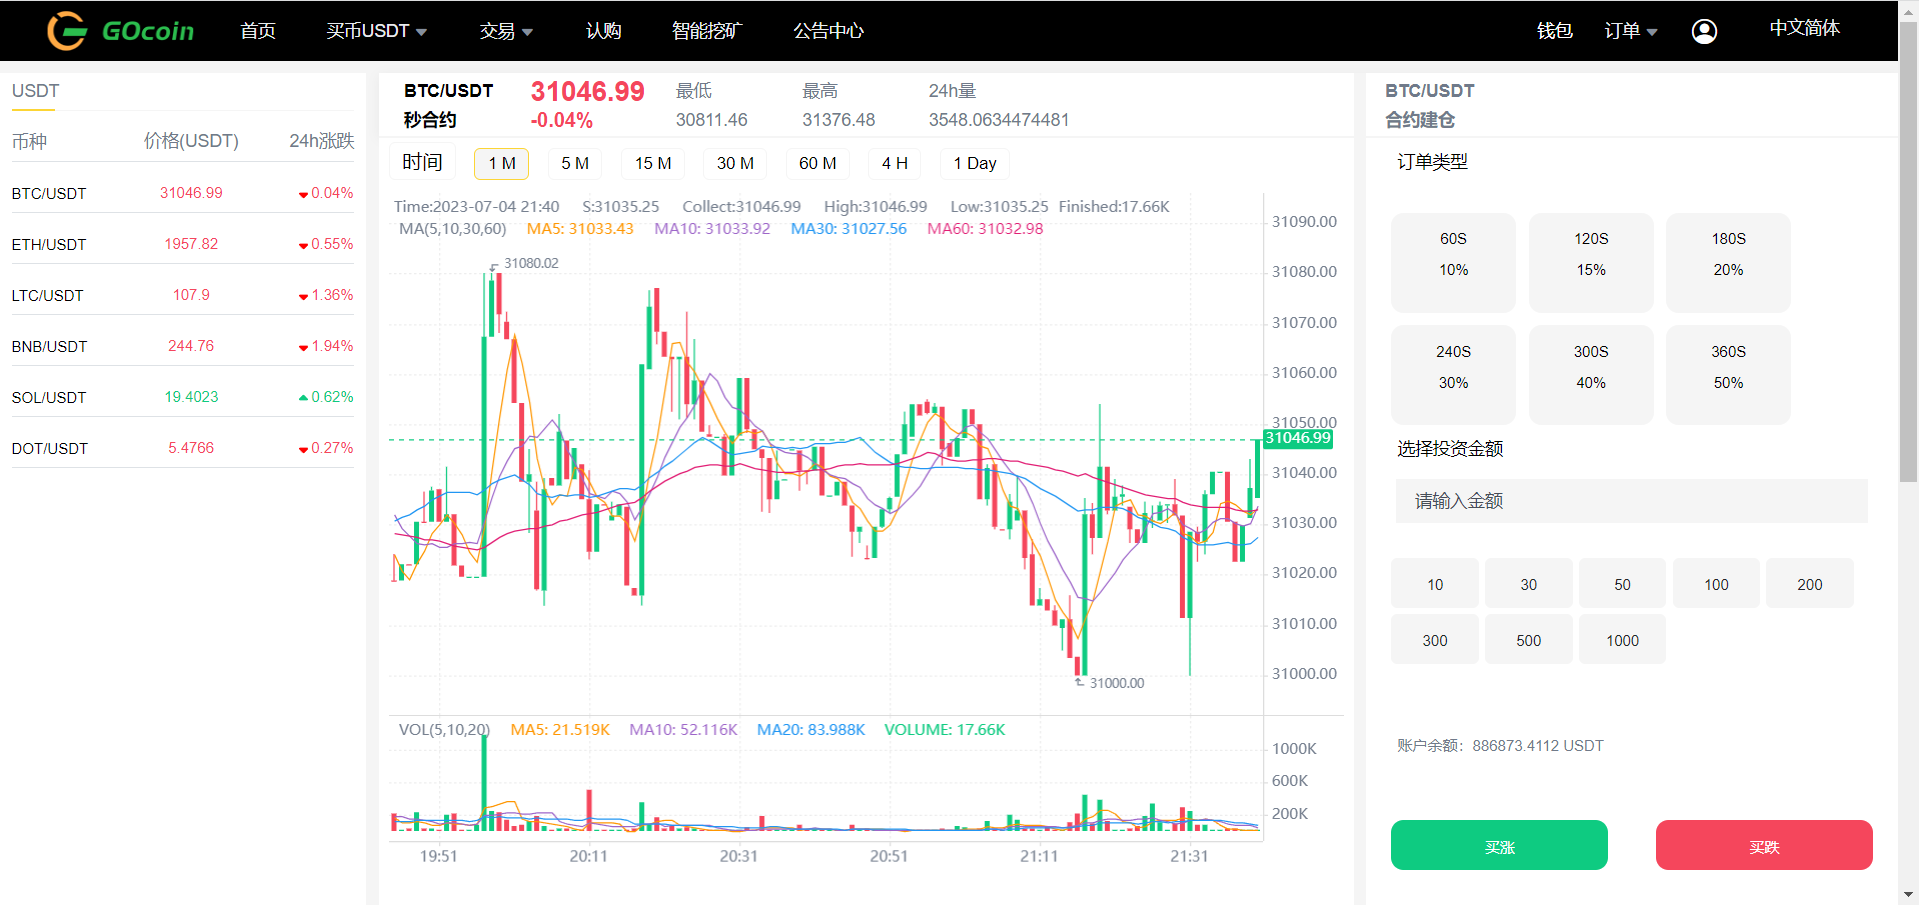Change language via 中文简体
This screenshot has width=1919, height=905.
coord(1804,28)
